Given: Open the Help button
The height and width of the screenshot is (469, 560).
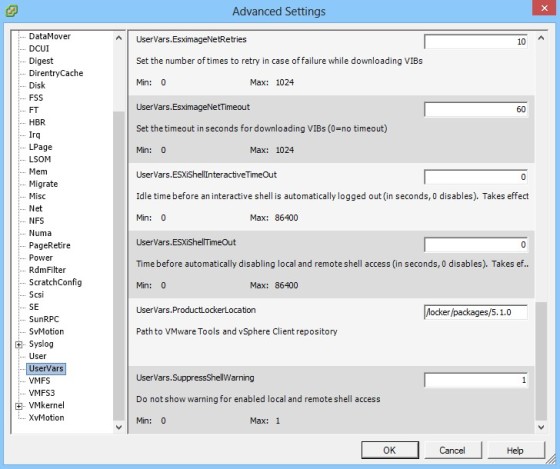Looking at the screenshot, I should (515, 450).
